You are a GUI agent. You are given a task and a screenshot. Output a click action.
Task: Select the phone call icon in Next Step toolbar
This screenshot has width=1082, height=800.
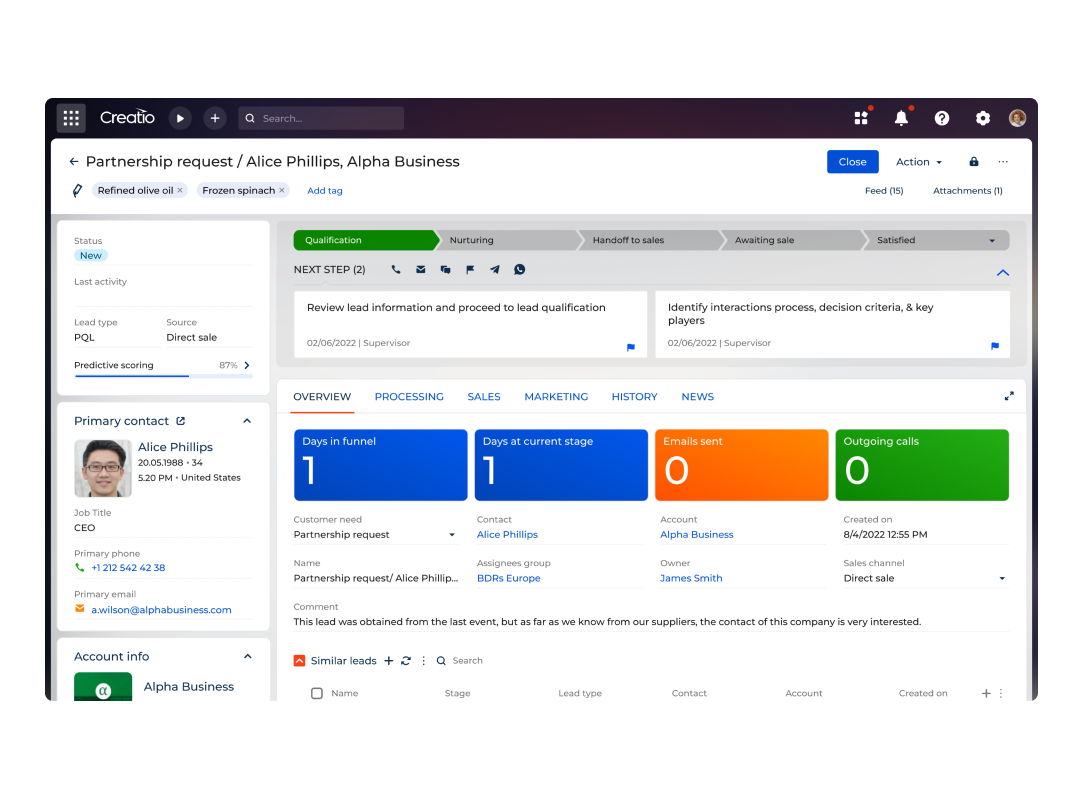tap(396, 269)
